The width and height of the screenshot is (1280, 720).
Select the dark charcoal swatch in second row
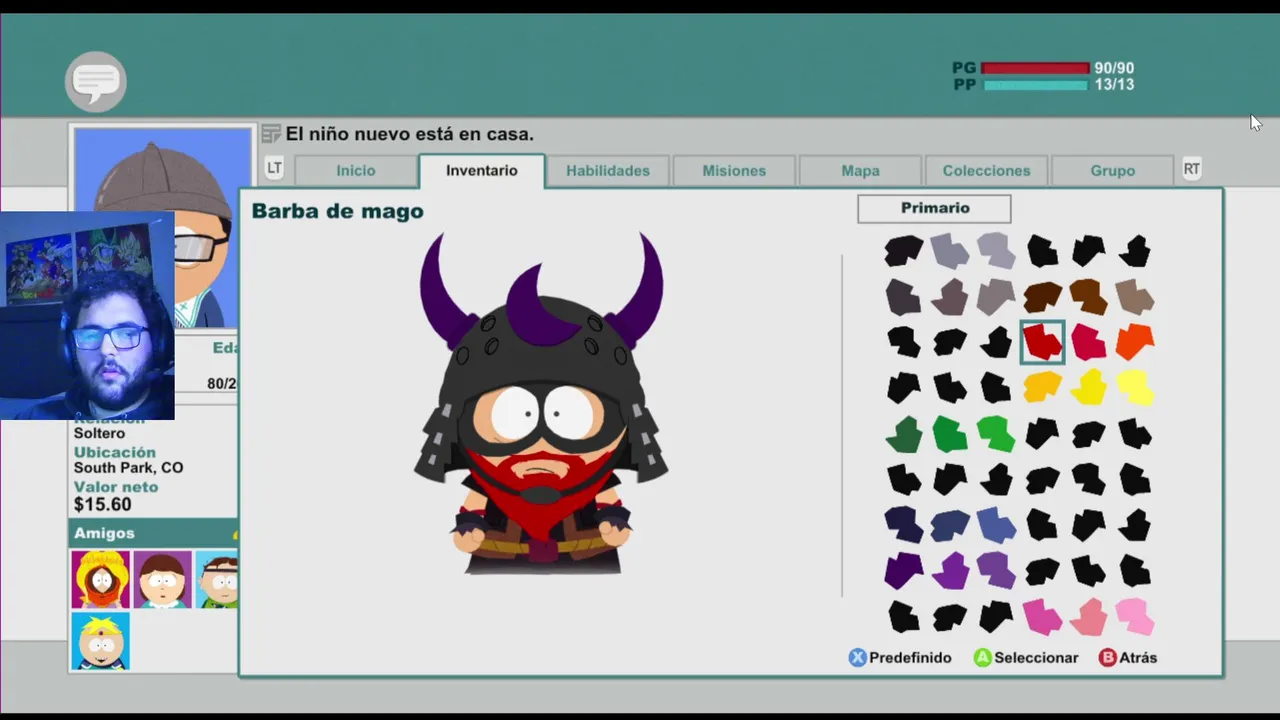(x=904, y=297)
